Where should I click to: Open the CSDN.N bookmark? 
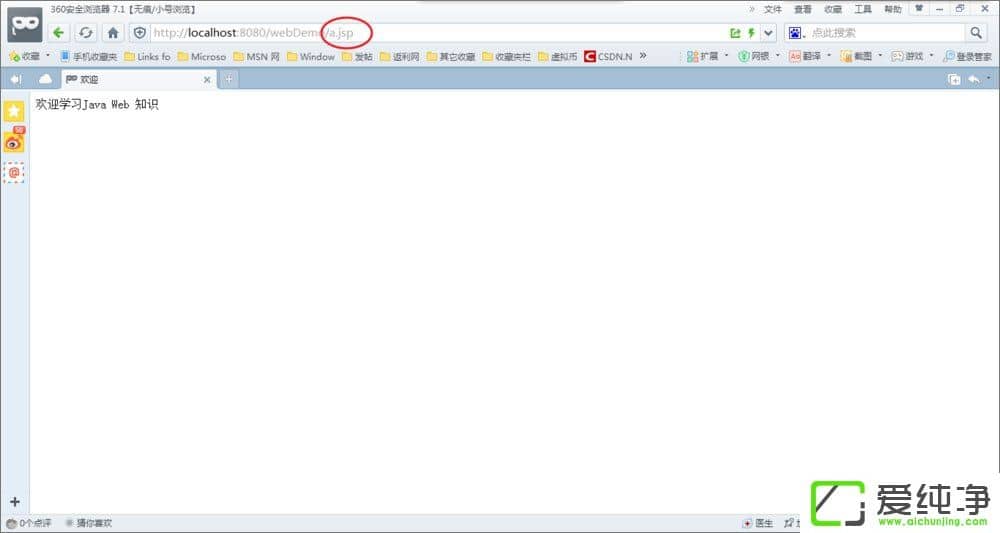pos(608,56)
